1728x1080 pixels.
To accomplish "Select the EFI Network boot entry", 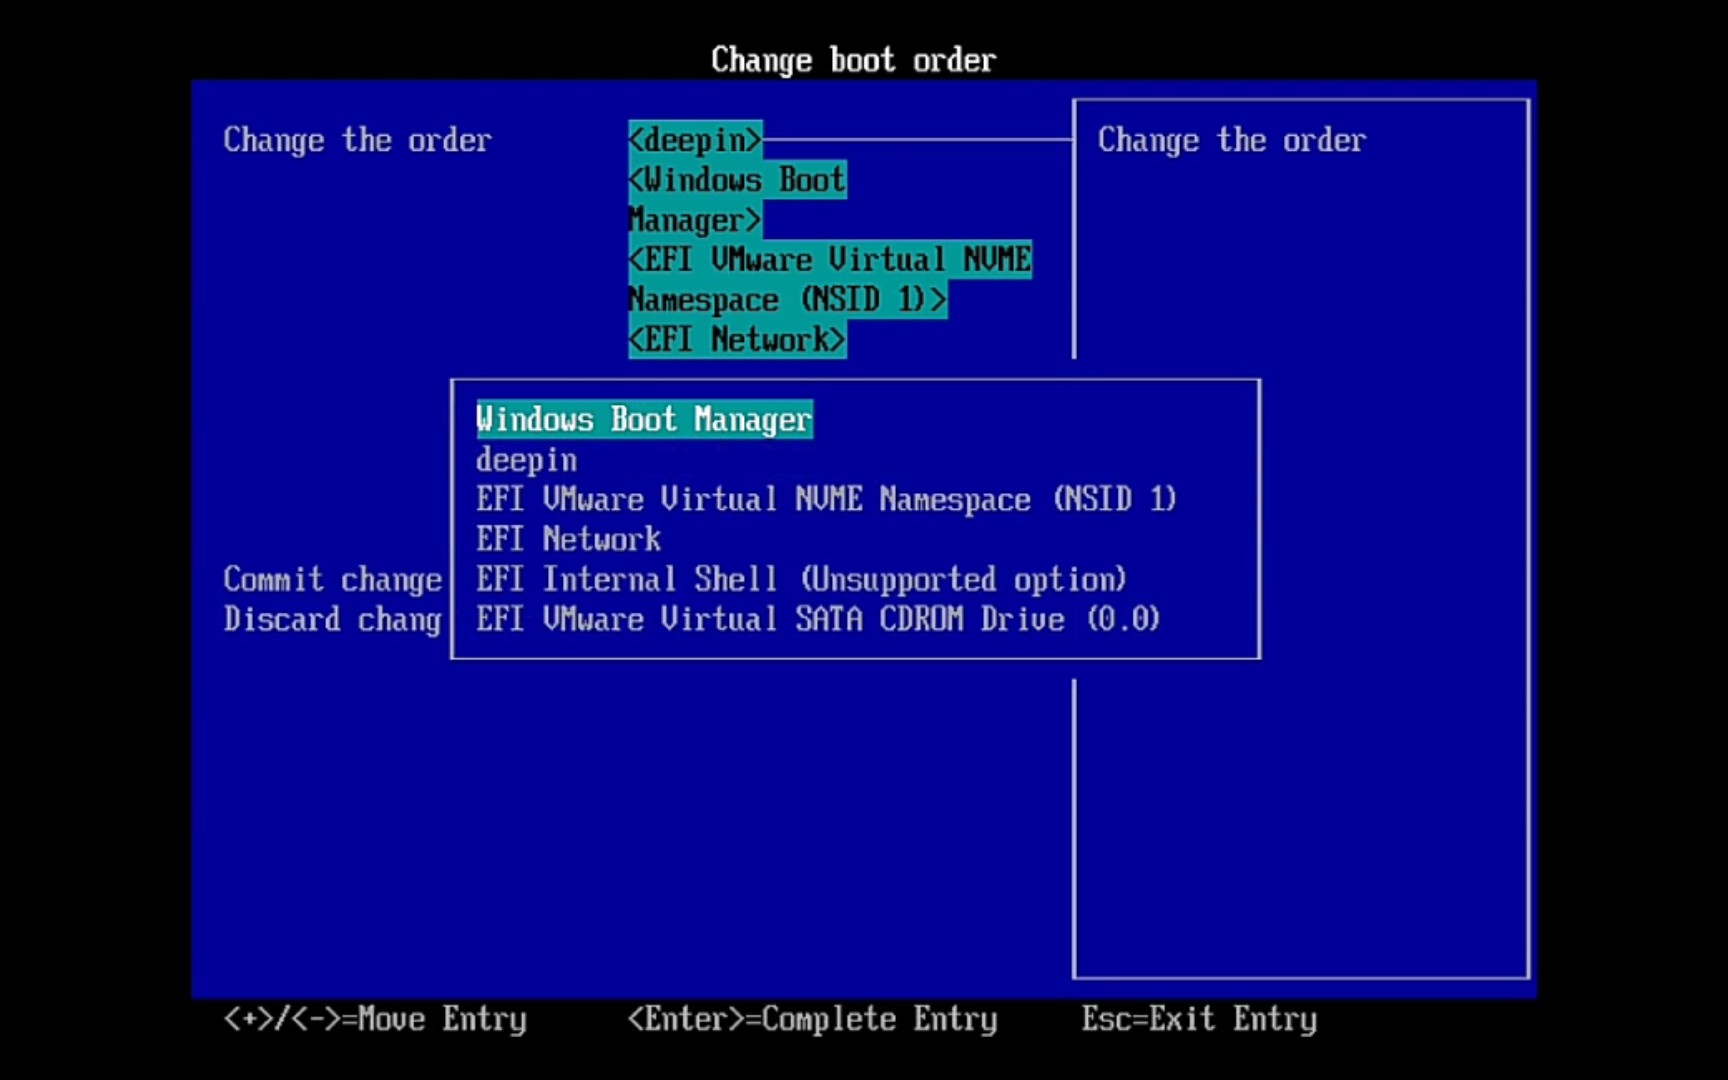I will click(x=567, y=539).
